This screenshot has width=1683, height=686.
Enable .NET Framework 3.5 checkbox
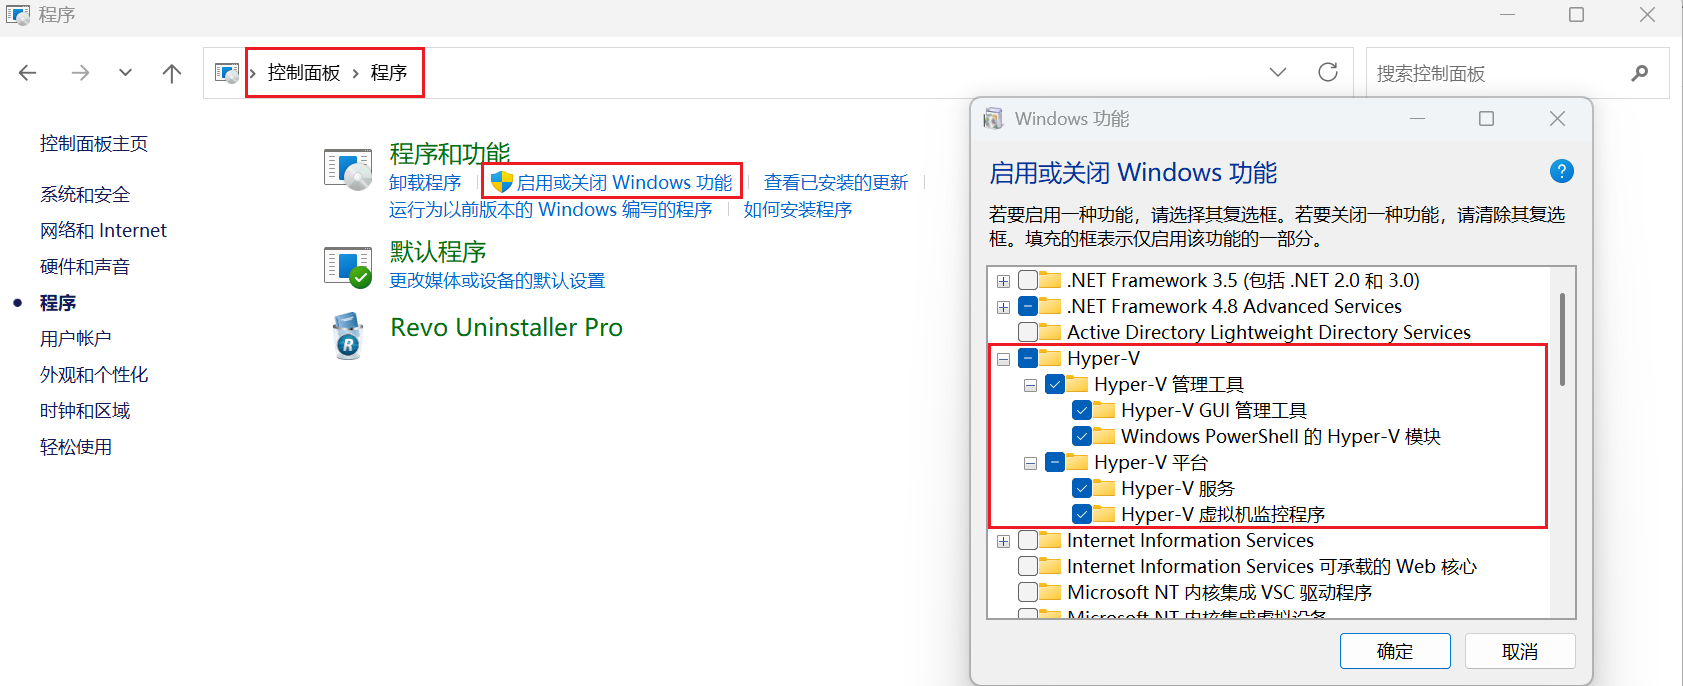point(1028,281)
